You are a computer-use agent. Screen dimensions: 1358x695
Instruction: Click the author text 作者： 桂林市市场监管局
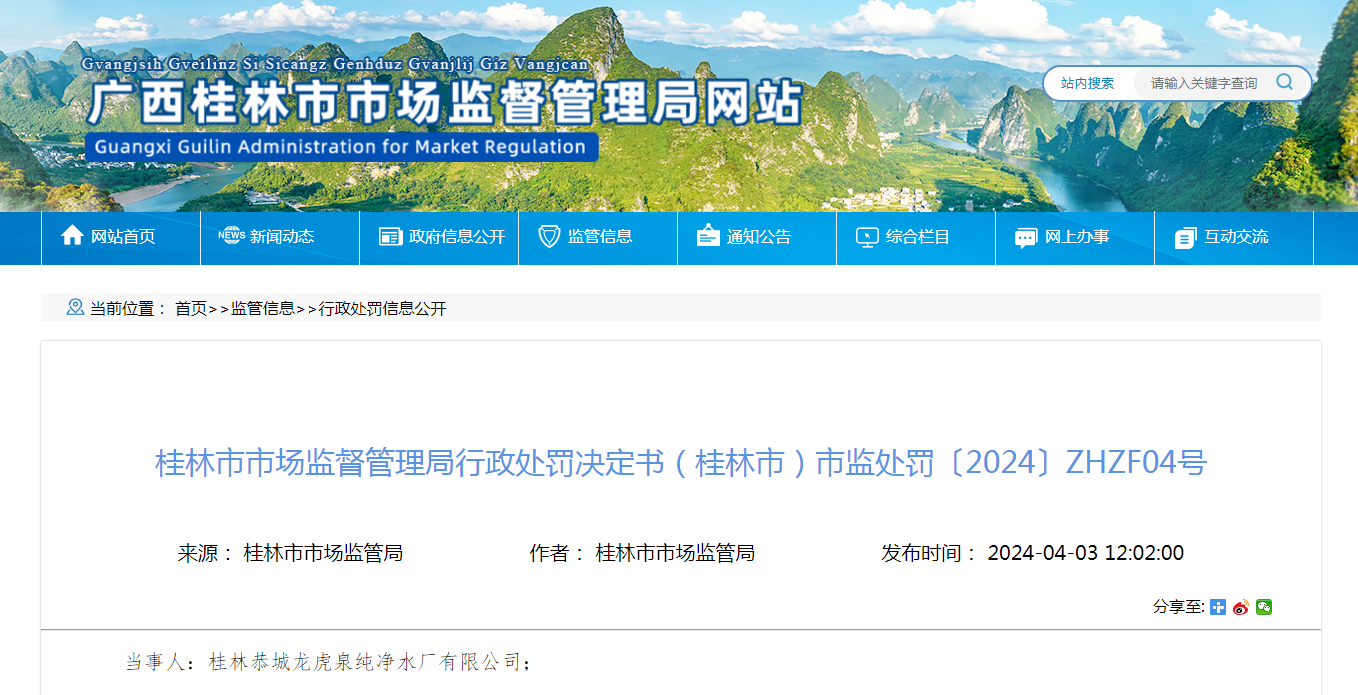(642, 553)
